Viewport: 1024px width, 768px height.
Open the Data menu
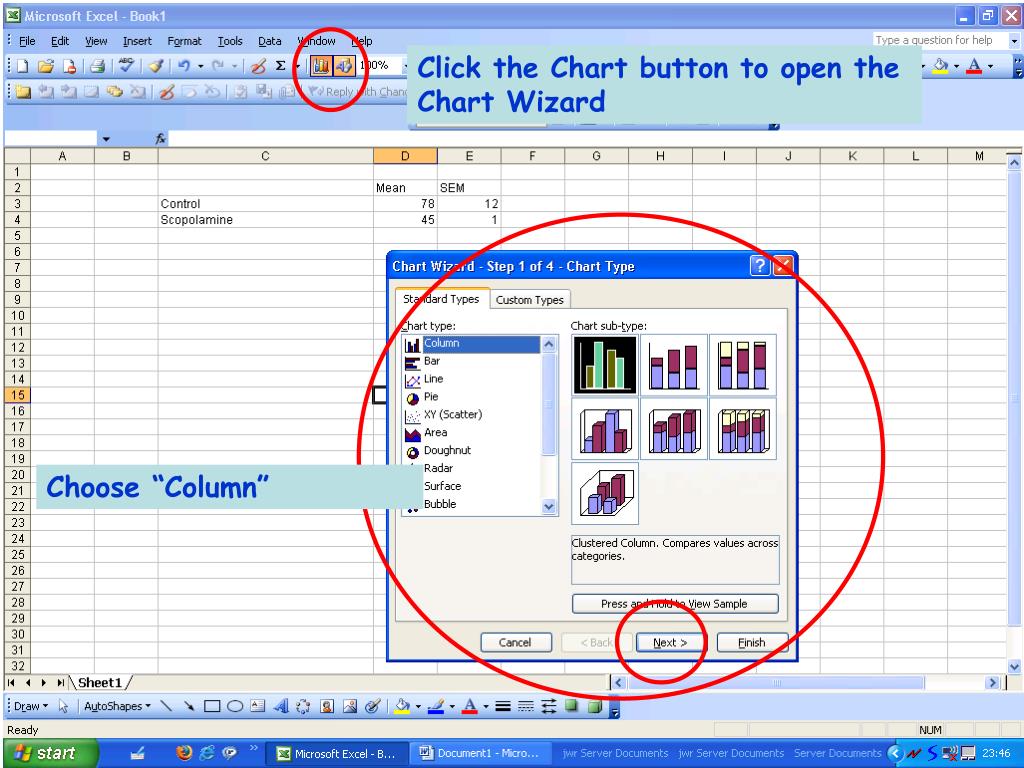[x=270, y=41]
